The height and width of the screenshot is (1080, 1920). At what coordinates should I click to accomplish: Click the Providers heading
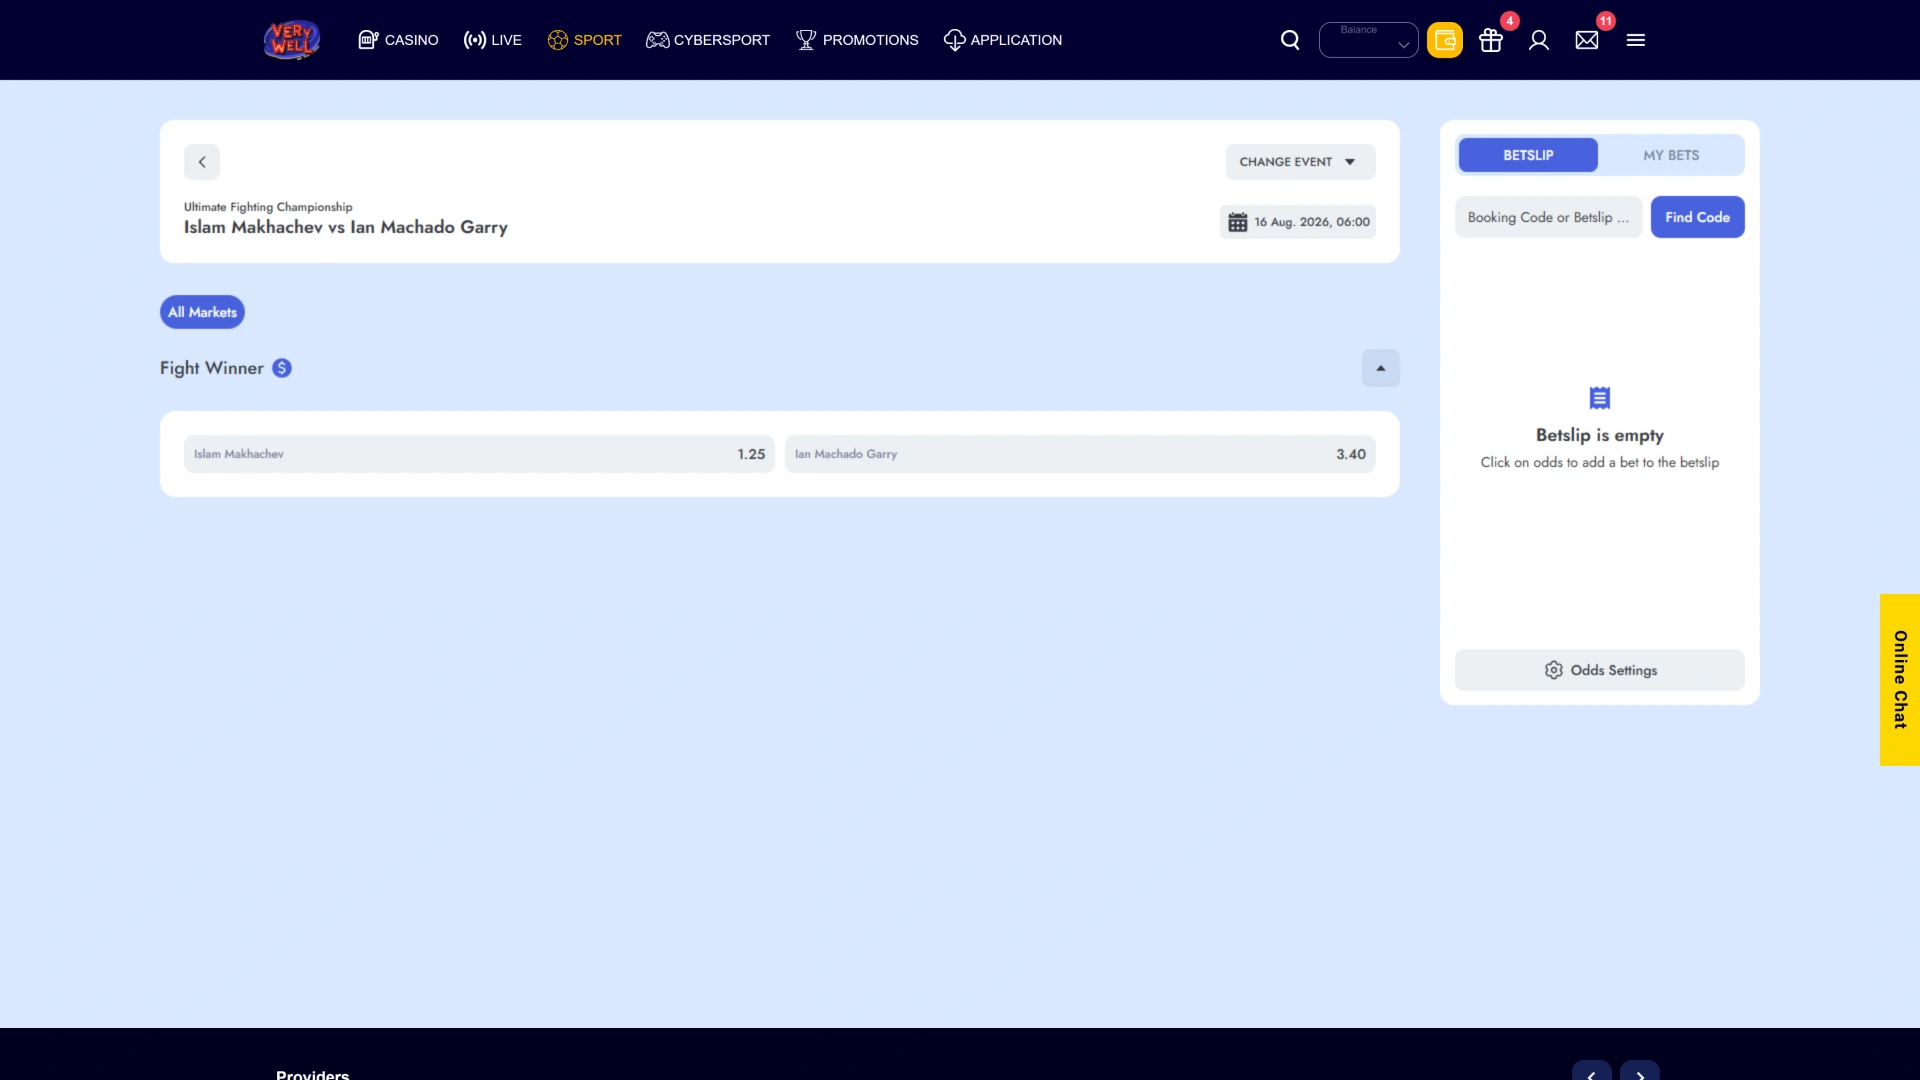[x=313, y=1074]
